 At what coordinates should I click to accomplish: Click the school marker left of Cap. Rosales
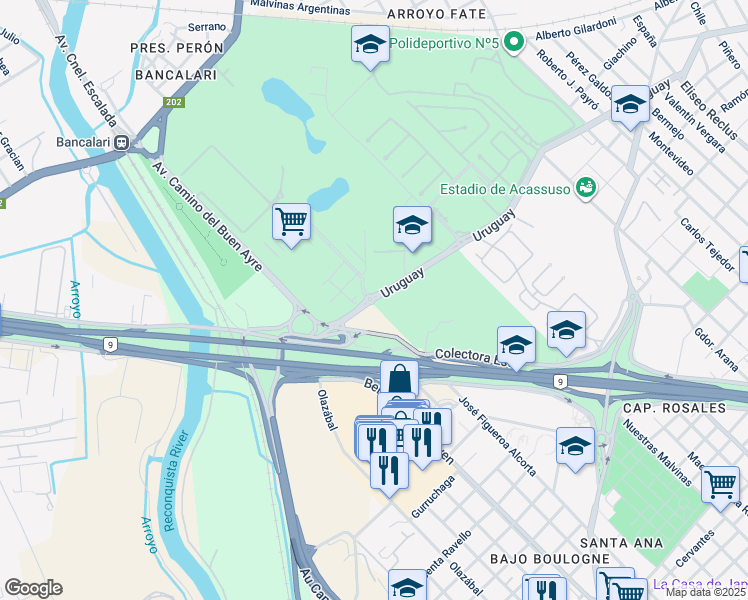pyautogui.click(x=575, y=447)
